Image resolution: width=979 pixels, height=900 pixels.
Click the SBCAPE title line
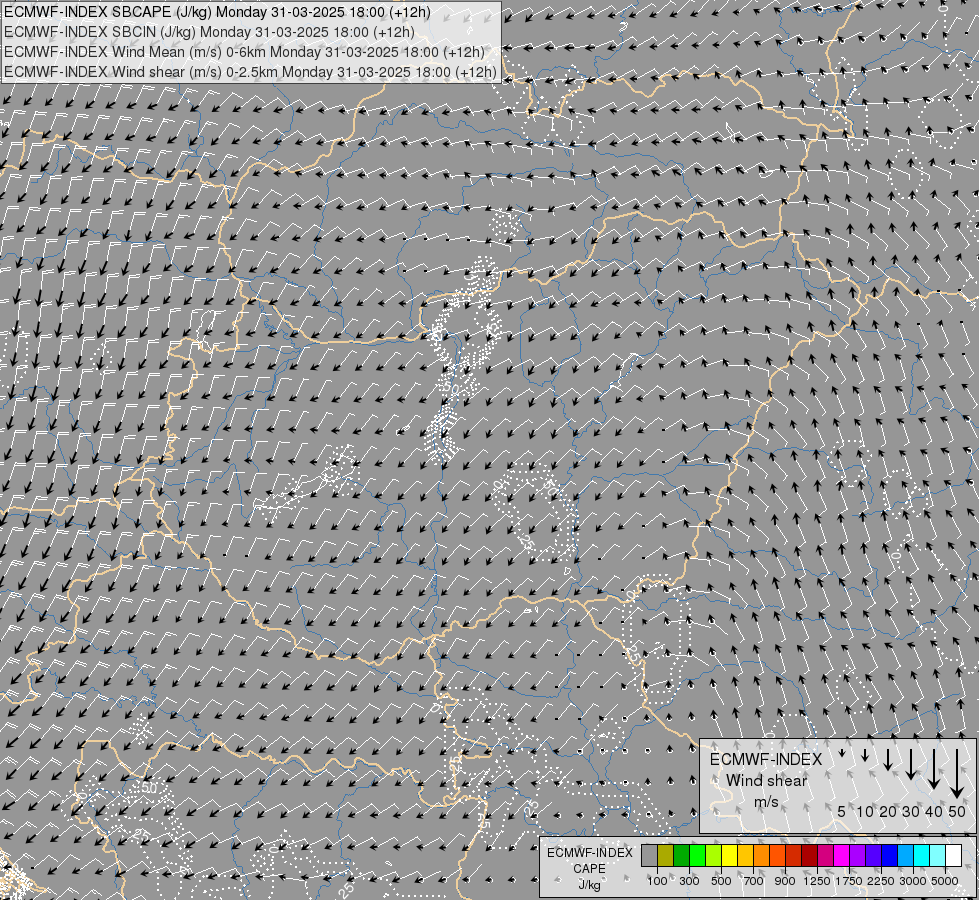coord(217,12)
